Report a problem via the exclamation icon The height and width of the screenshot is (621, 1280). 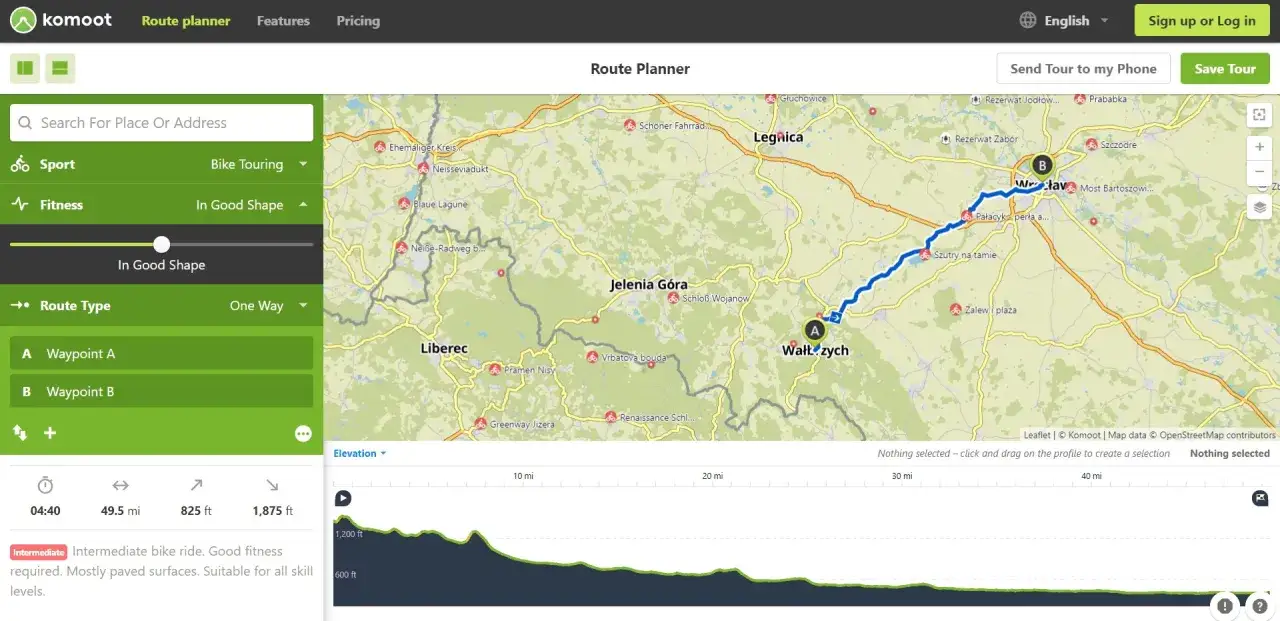point(1224,606)
